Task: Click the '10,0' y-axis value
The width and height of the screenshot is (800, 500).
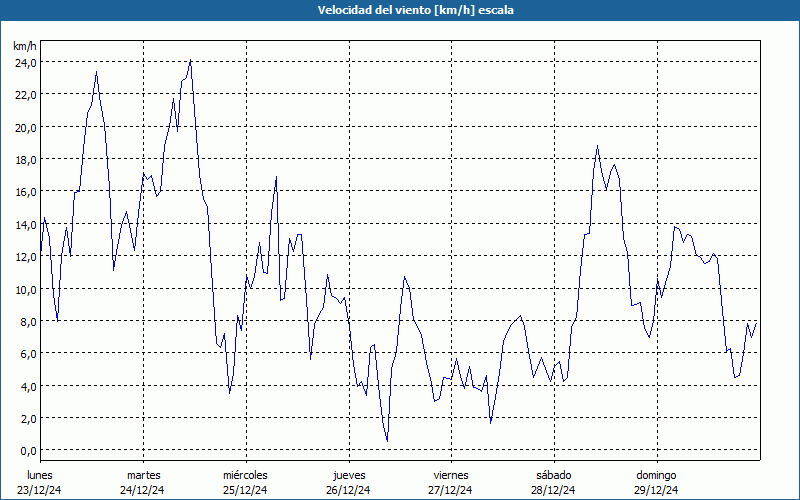Action: 26,289
